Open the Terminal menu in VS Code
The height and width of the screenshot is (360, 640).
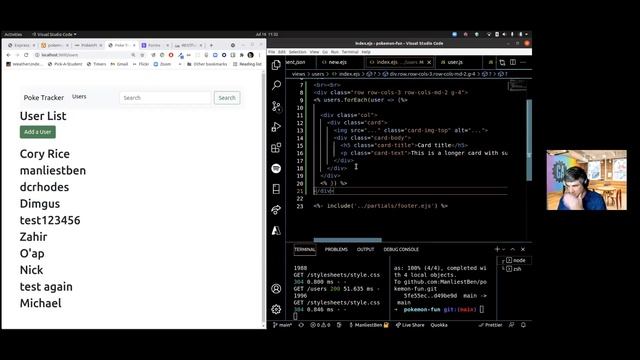point(350,52)
